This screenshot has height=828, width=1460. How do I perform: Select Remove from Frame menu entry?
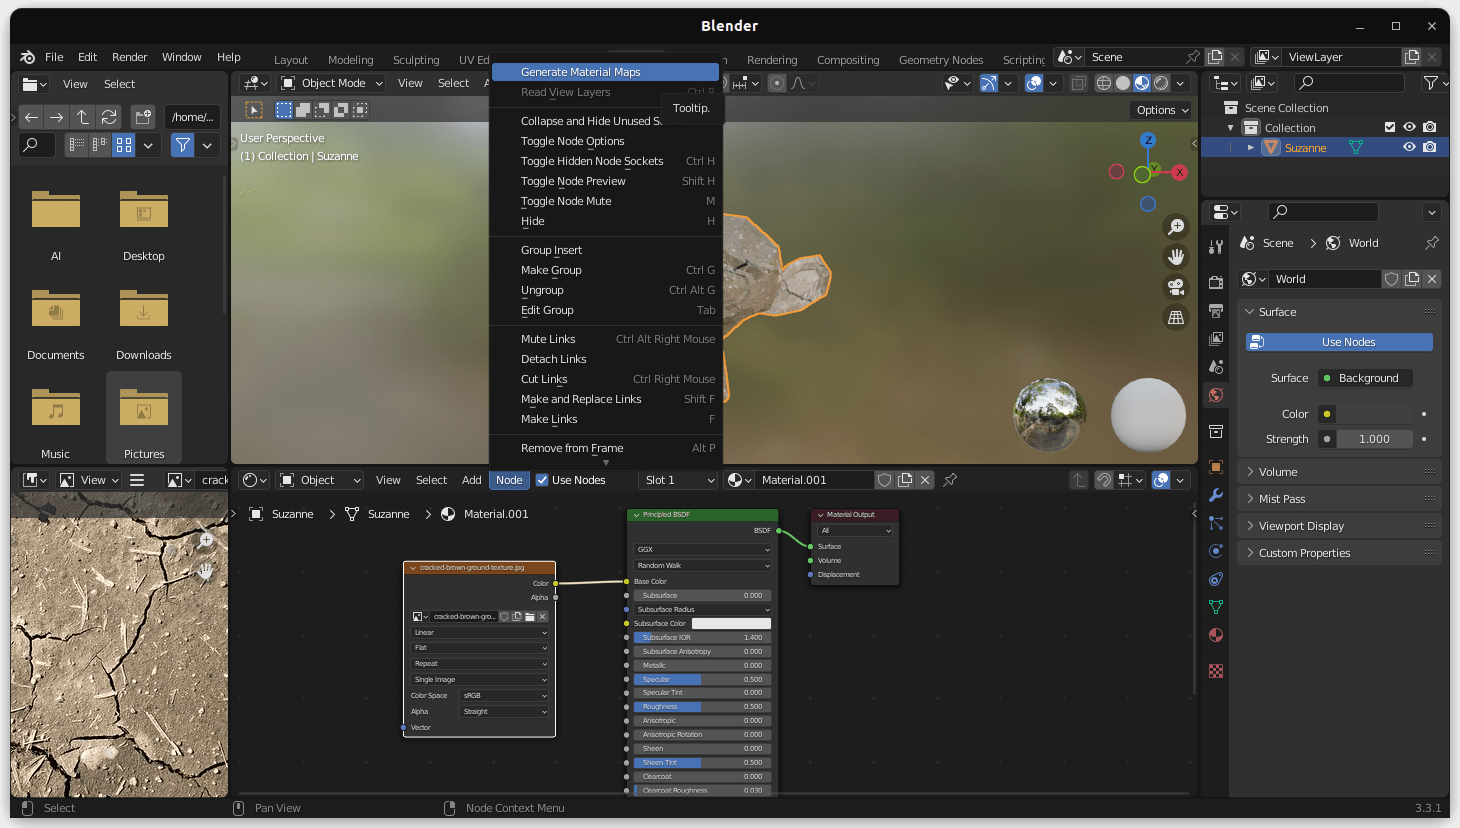click(x=605, y=448)
